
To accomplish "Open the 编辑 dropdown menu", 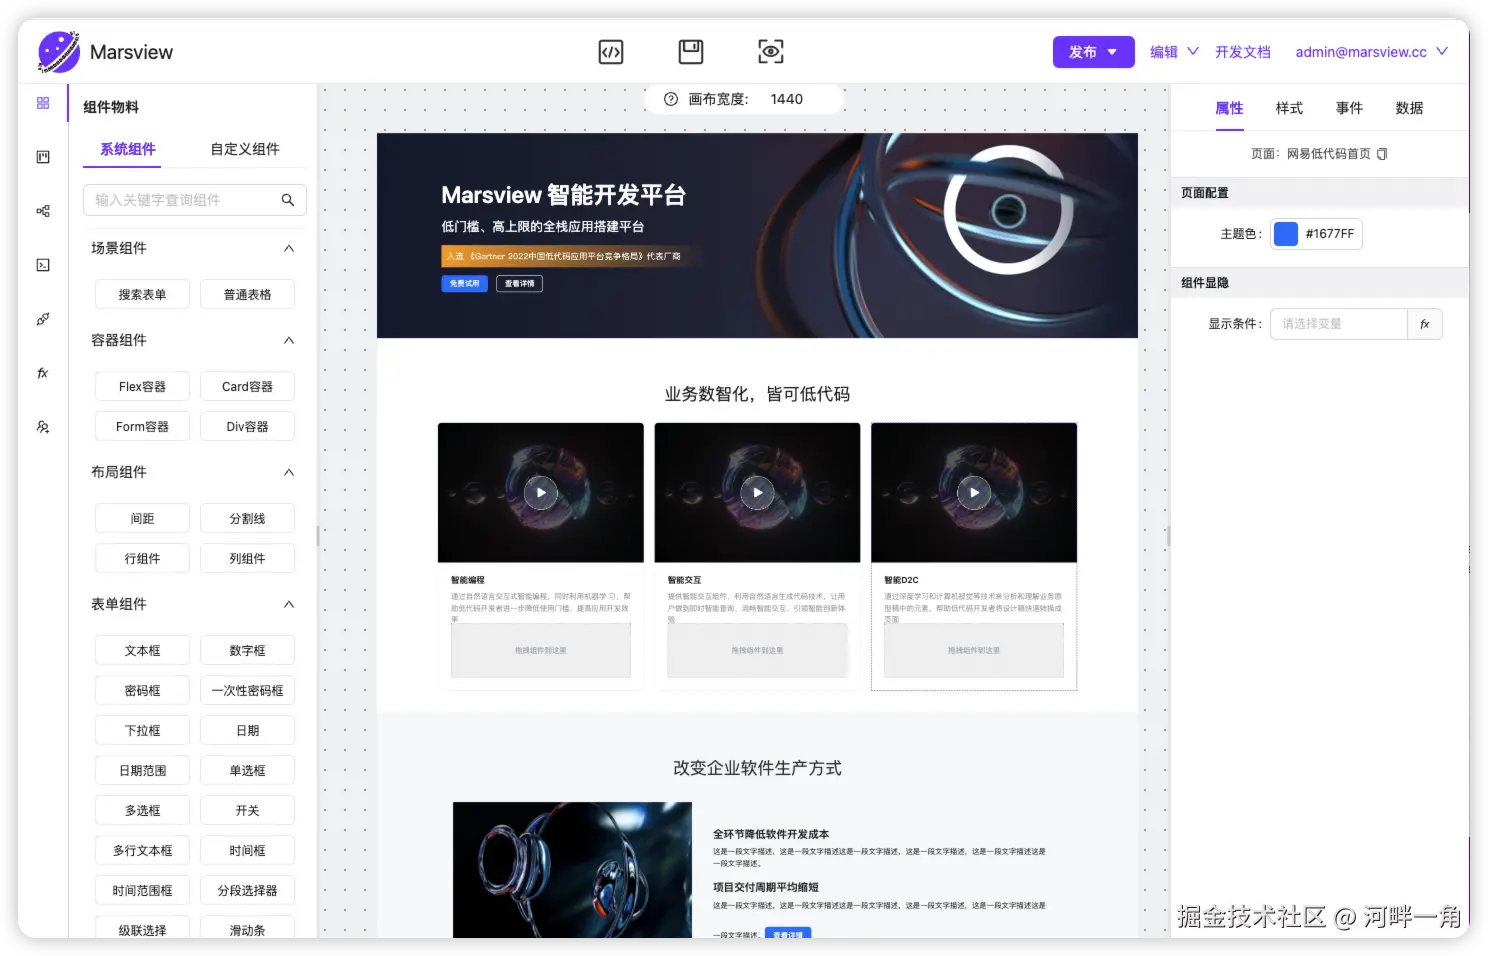I will click(x=1174, y=52).
